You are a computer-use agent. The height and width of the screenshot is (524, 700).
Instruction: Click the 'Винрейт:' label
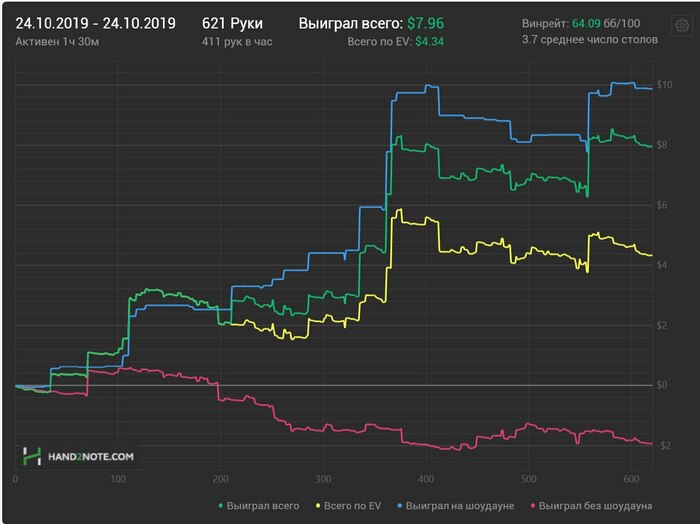pos(545,23)
